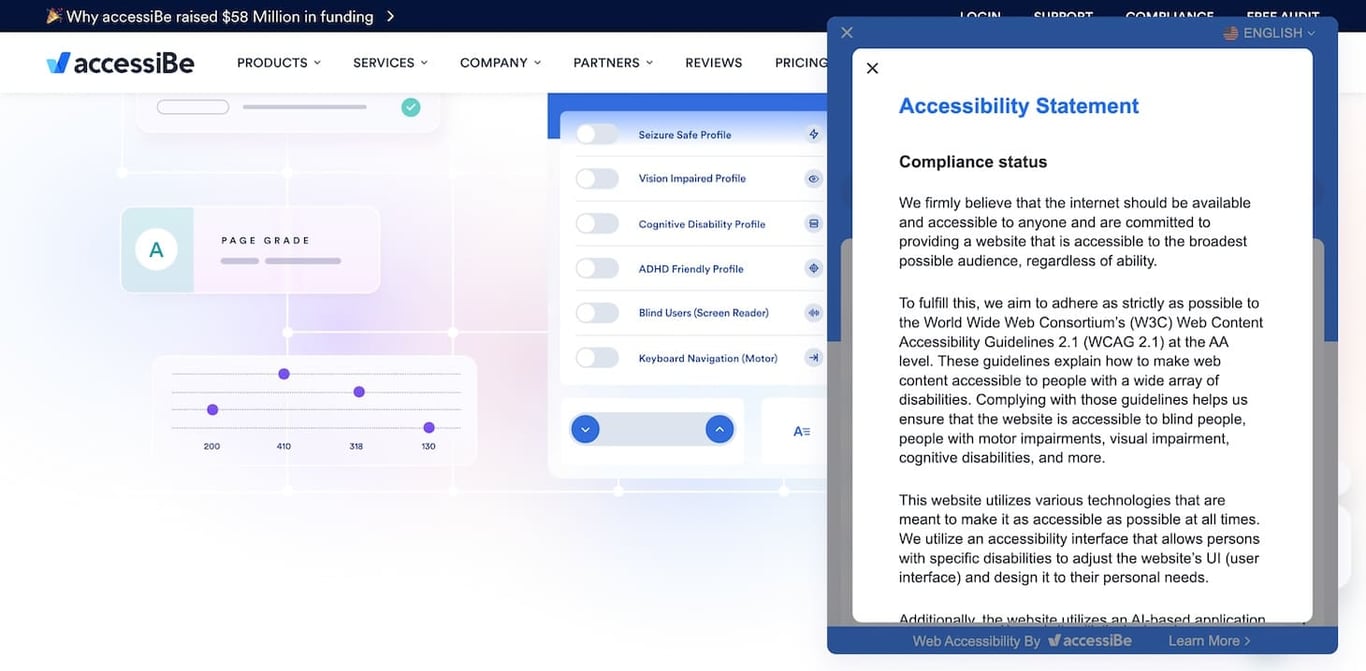Switch to the REVIEWS nav item
The width and height of the screenshot is (1366, 671).
tap(713, 62)
